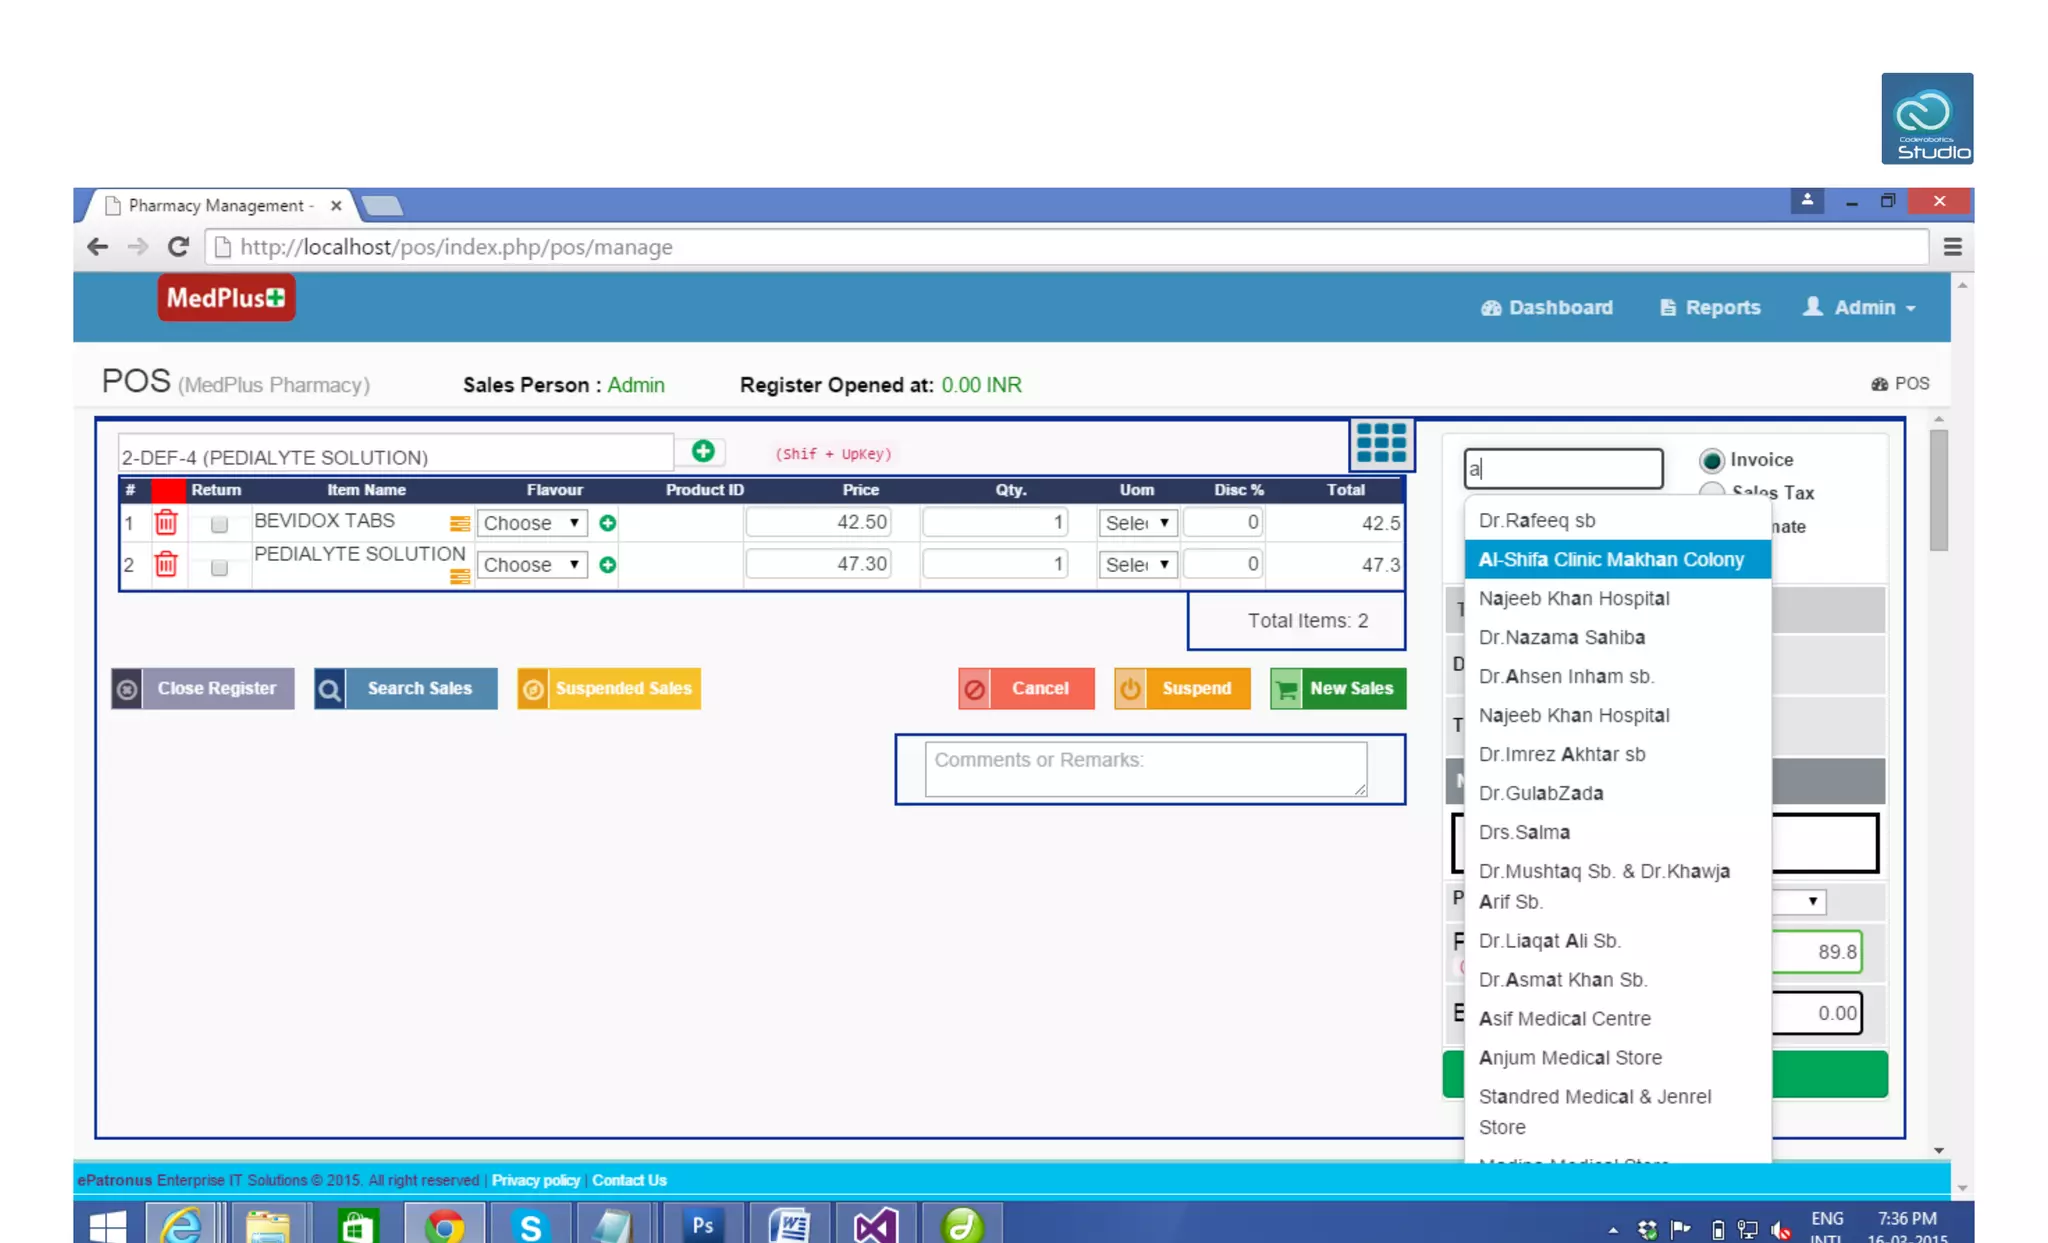
Task: Select Al-Shifa Clinic Makhan Colony suggestion
Action: (1611, 560)
